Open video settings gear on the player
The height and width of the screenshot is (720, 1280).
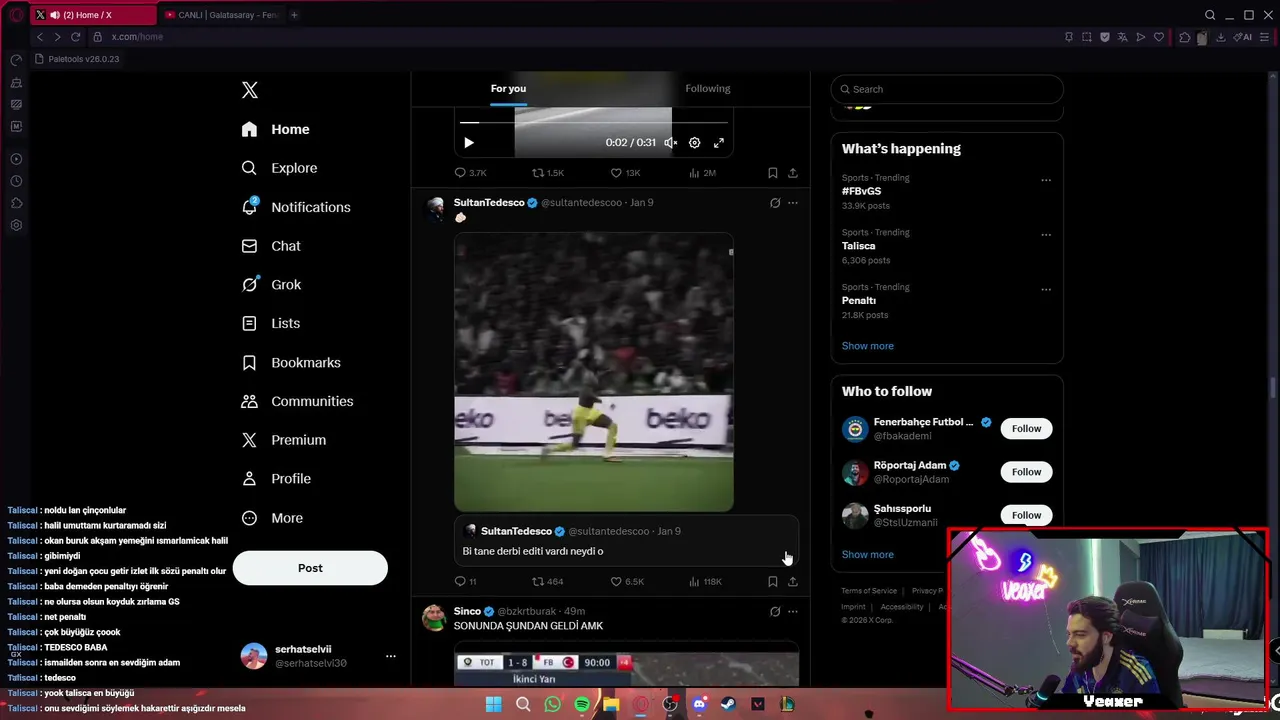coord(695,143)
